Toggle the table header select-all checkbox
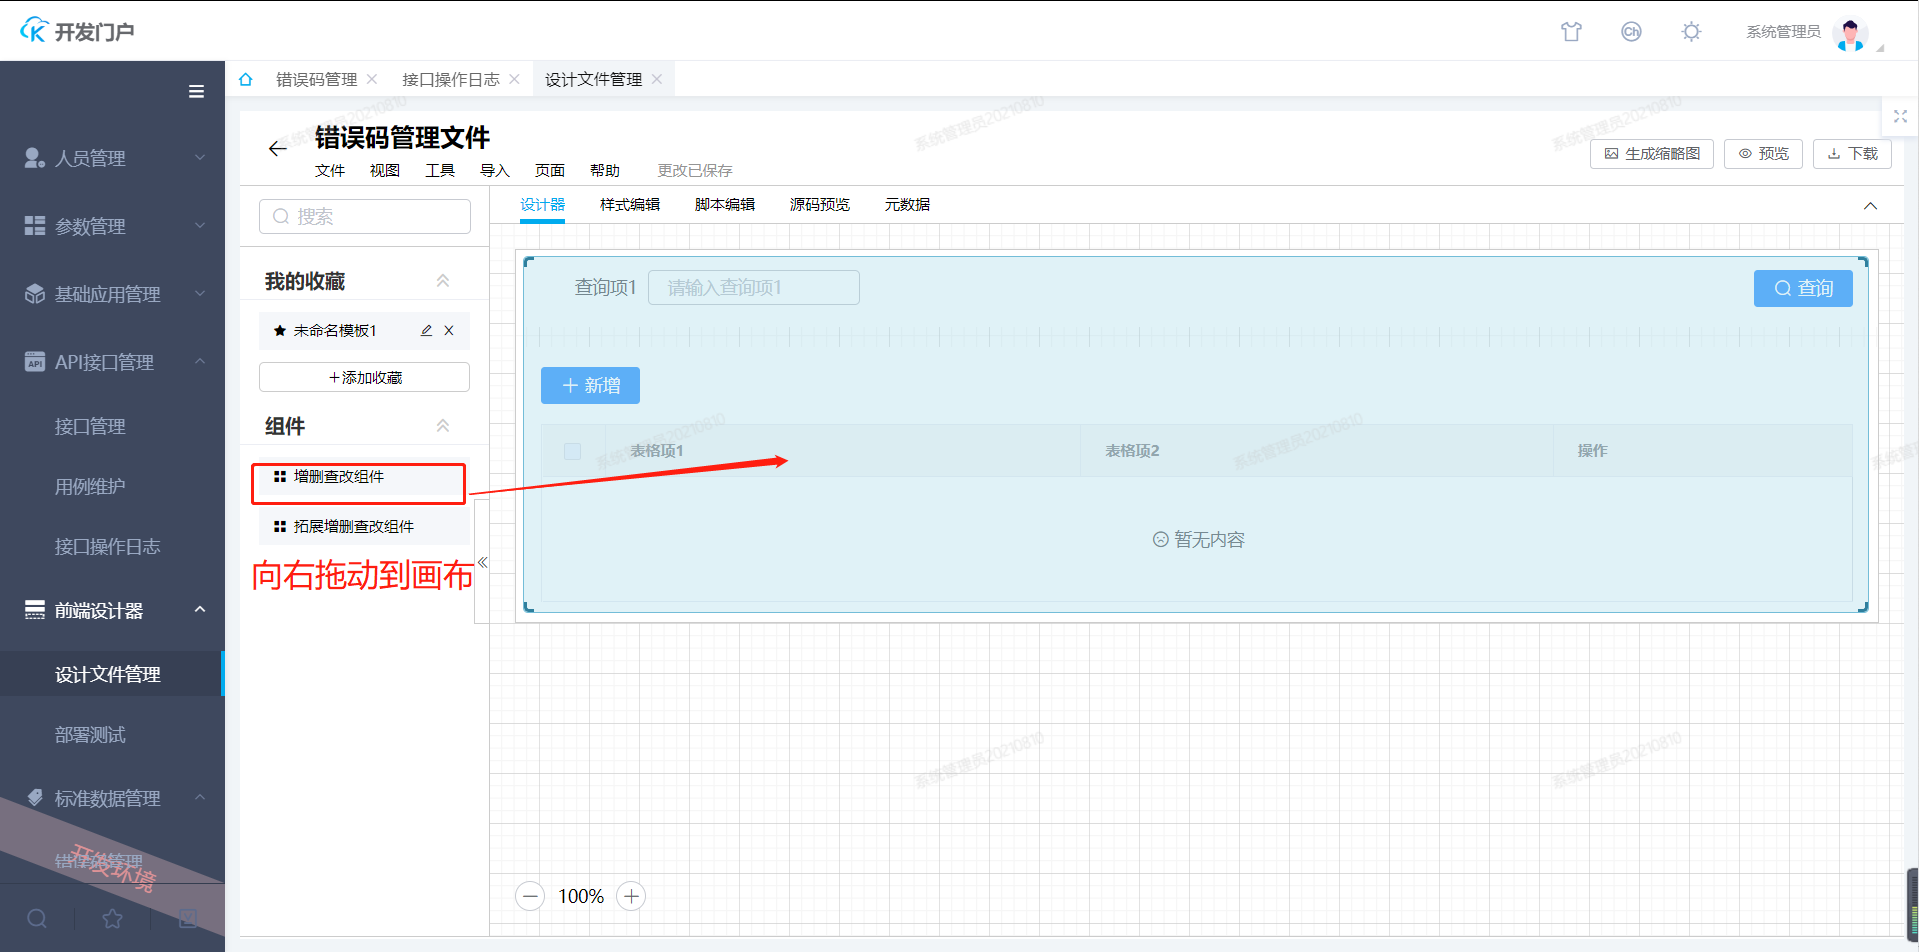1919x952 pixels. pyautogui.click(x=573, y=451)
